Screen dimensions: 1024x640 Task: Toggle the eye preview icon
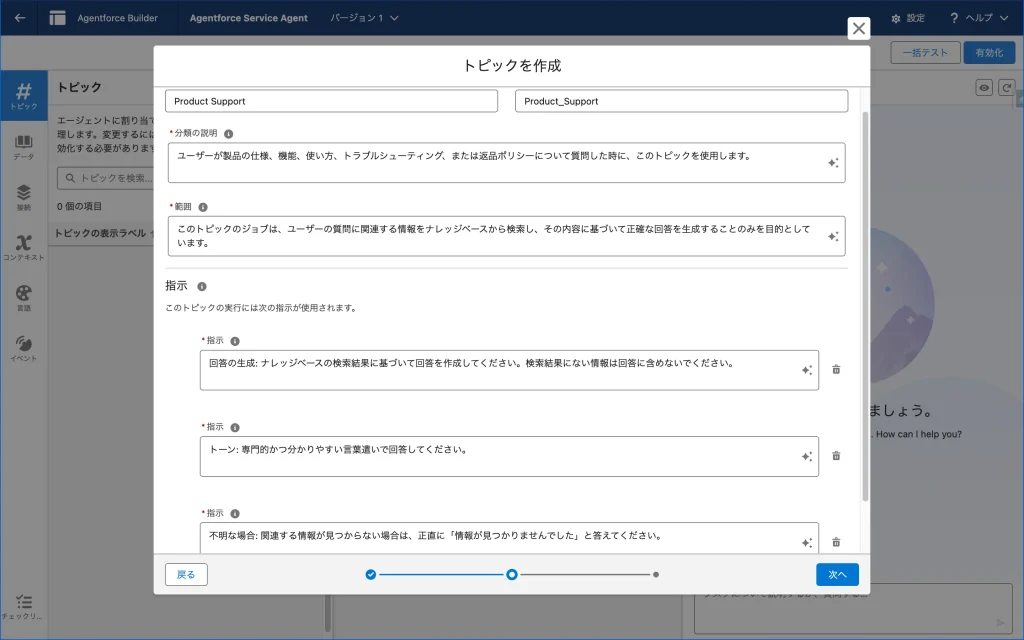point(984,88)
